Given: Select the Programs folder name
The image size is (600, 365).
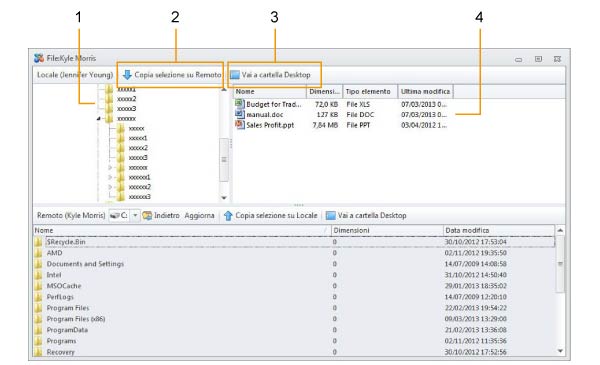Looking at the screenshot, I should click(61, 341).
